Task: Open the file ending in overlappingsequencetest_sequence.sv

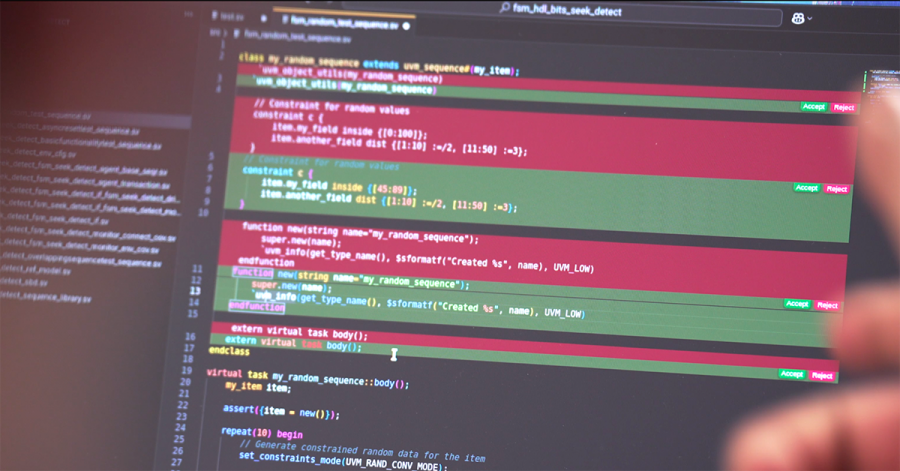Action: (82, 260)
